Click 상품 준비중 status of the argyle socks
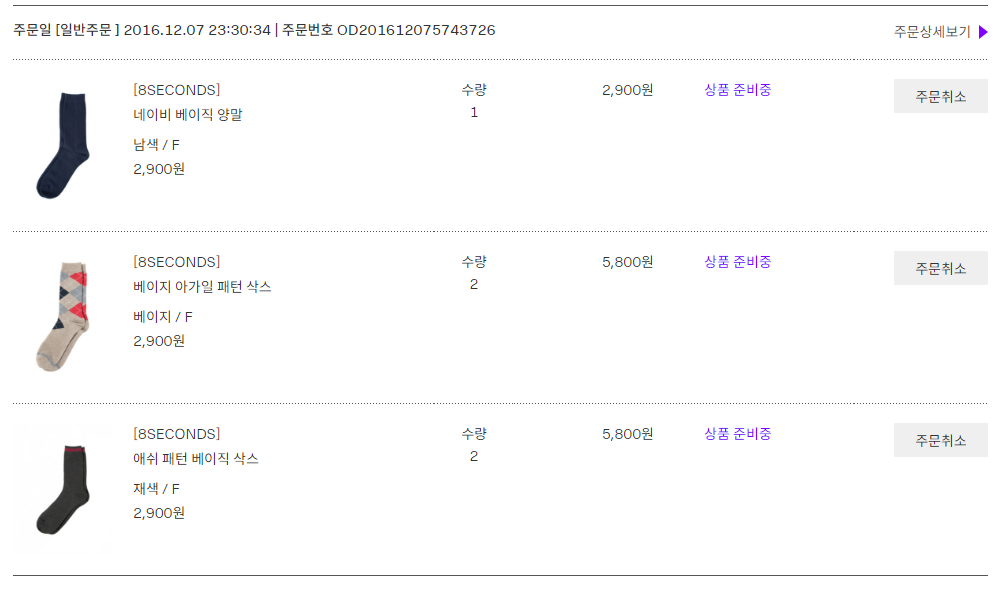The width and height of the screenshot is (998, 597). (x=737, y=262)
